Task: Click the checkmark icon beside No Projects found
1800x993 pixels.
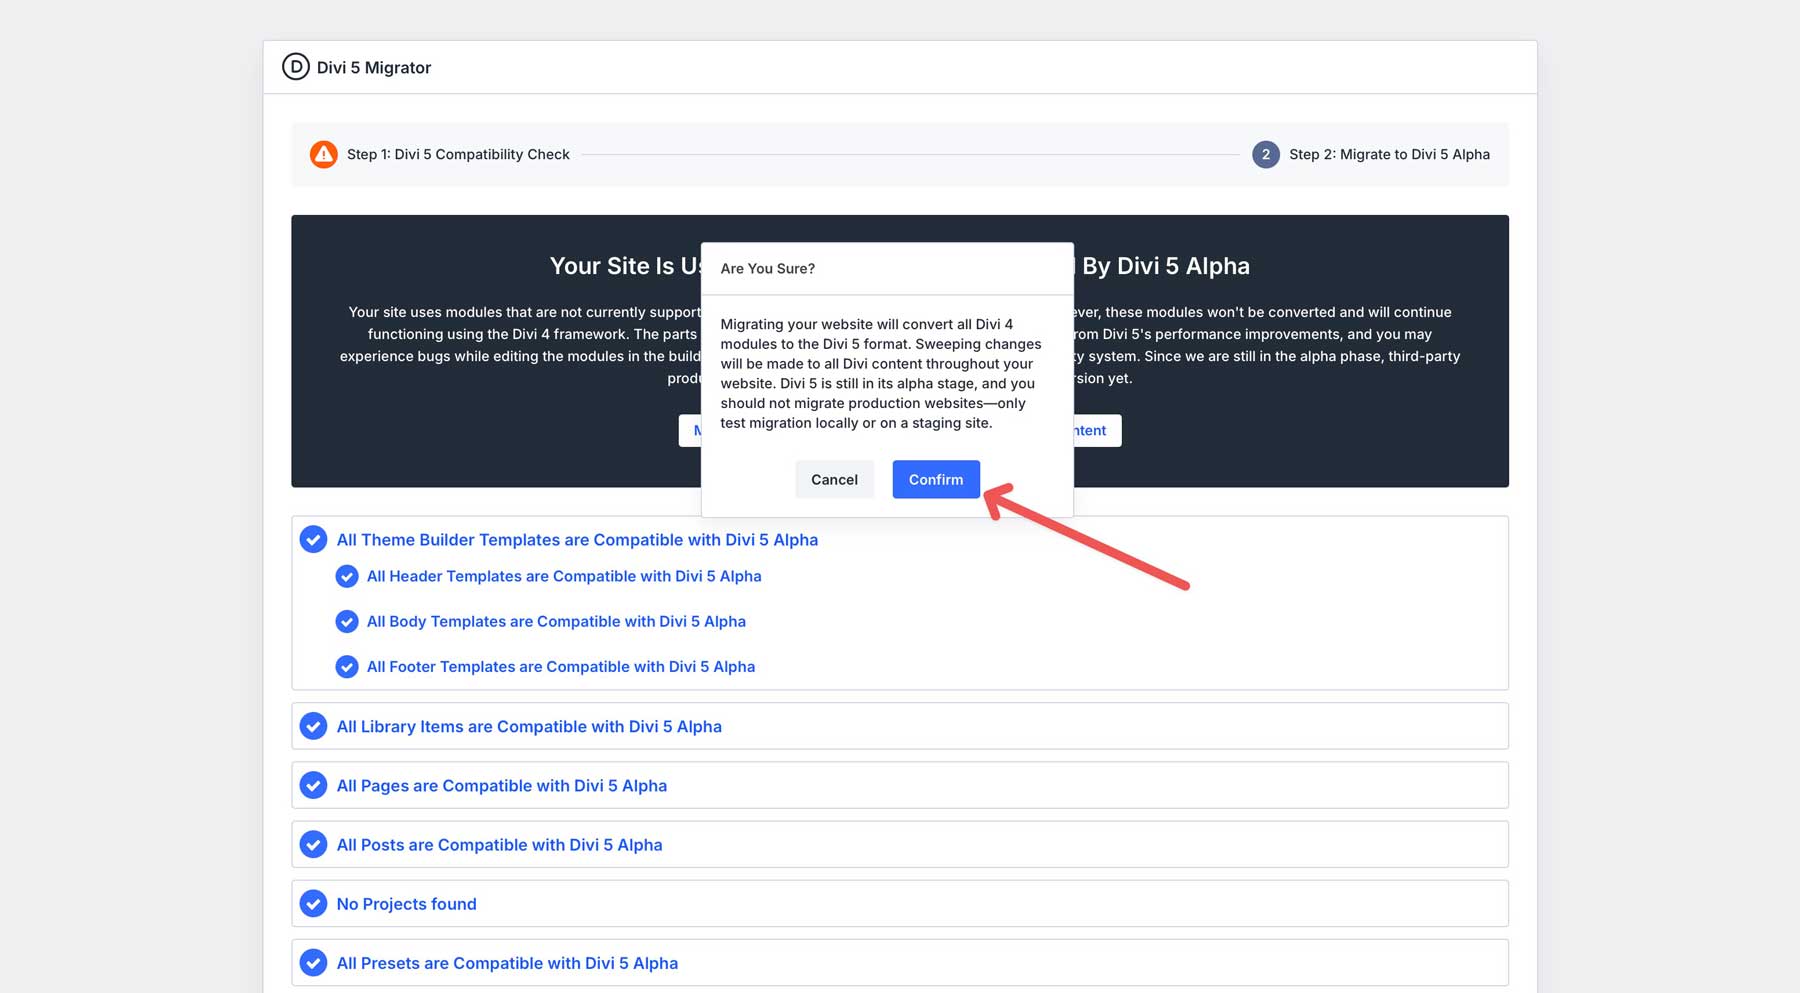Action: [x=314, y=903]
